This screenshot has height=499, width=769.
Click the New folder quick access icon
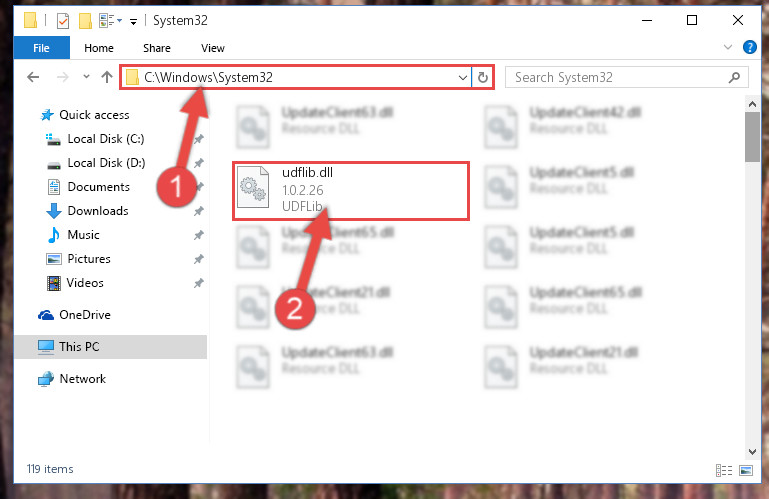85,21
